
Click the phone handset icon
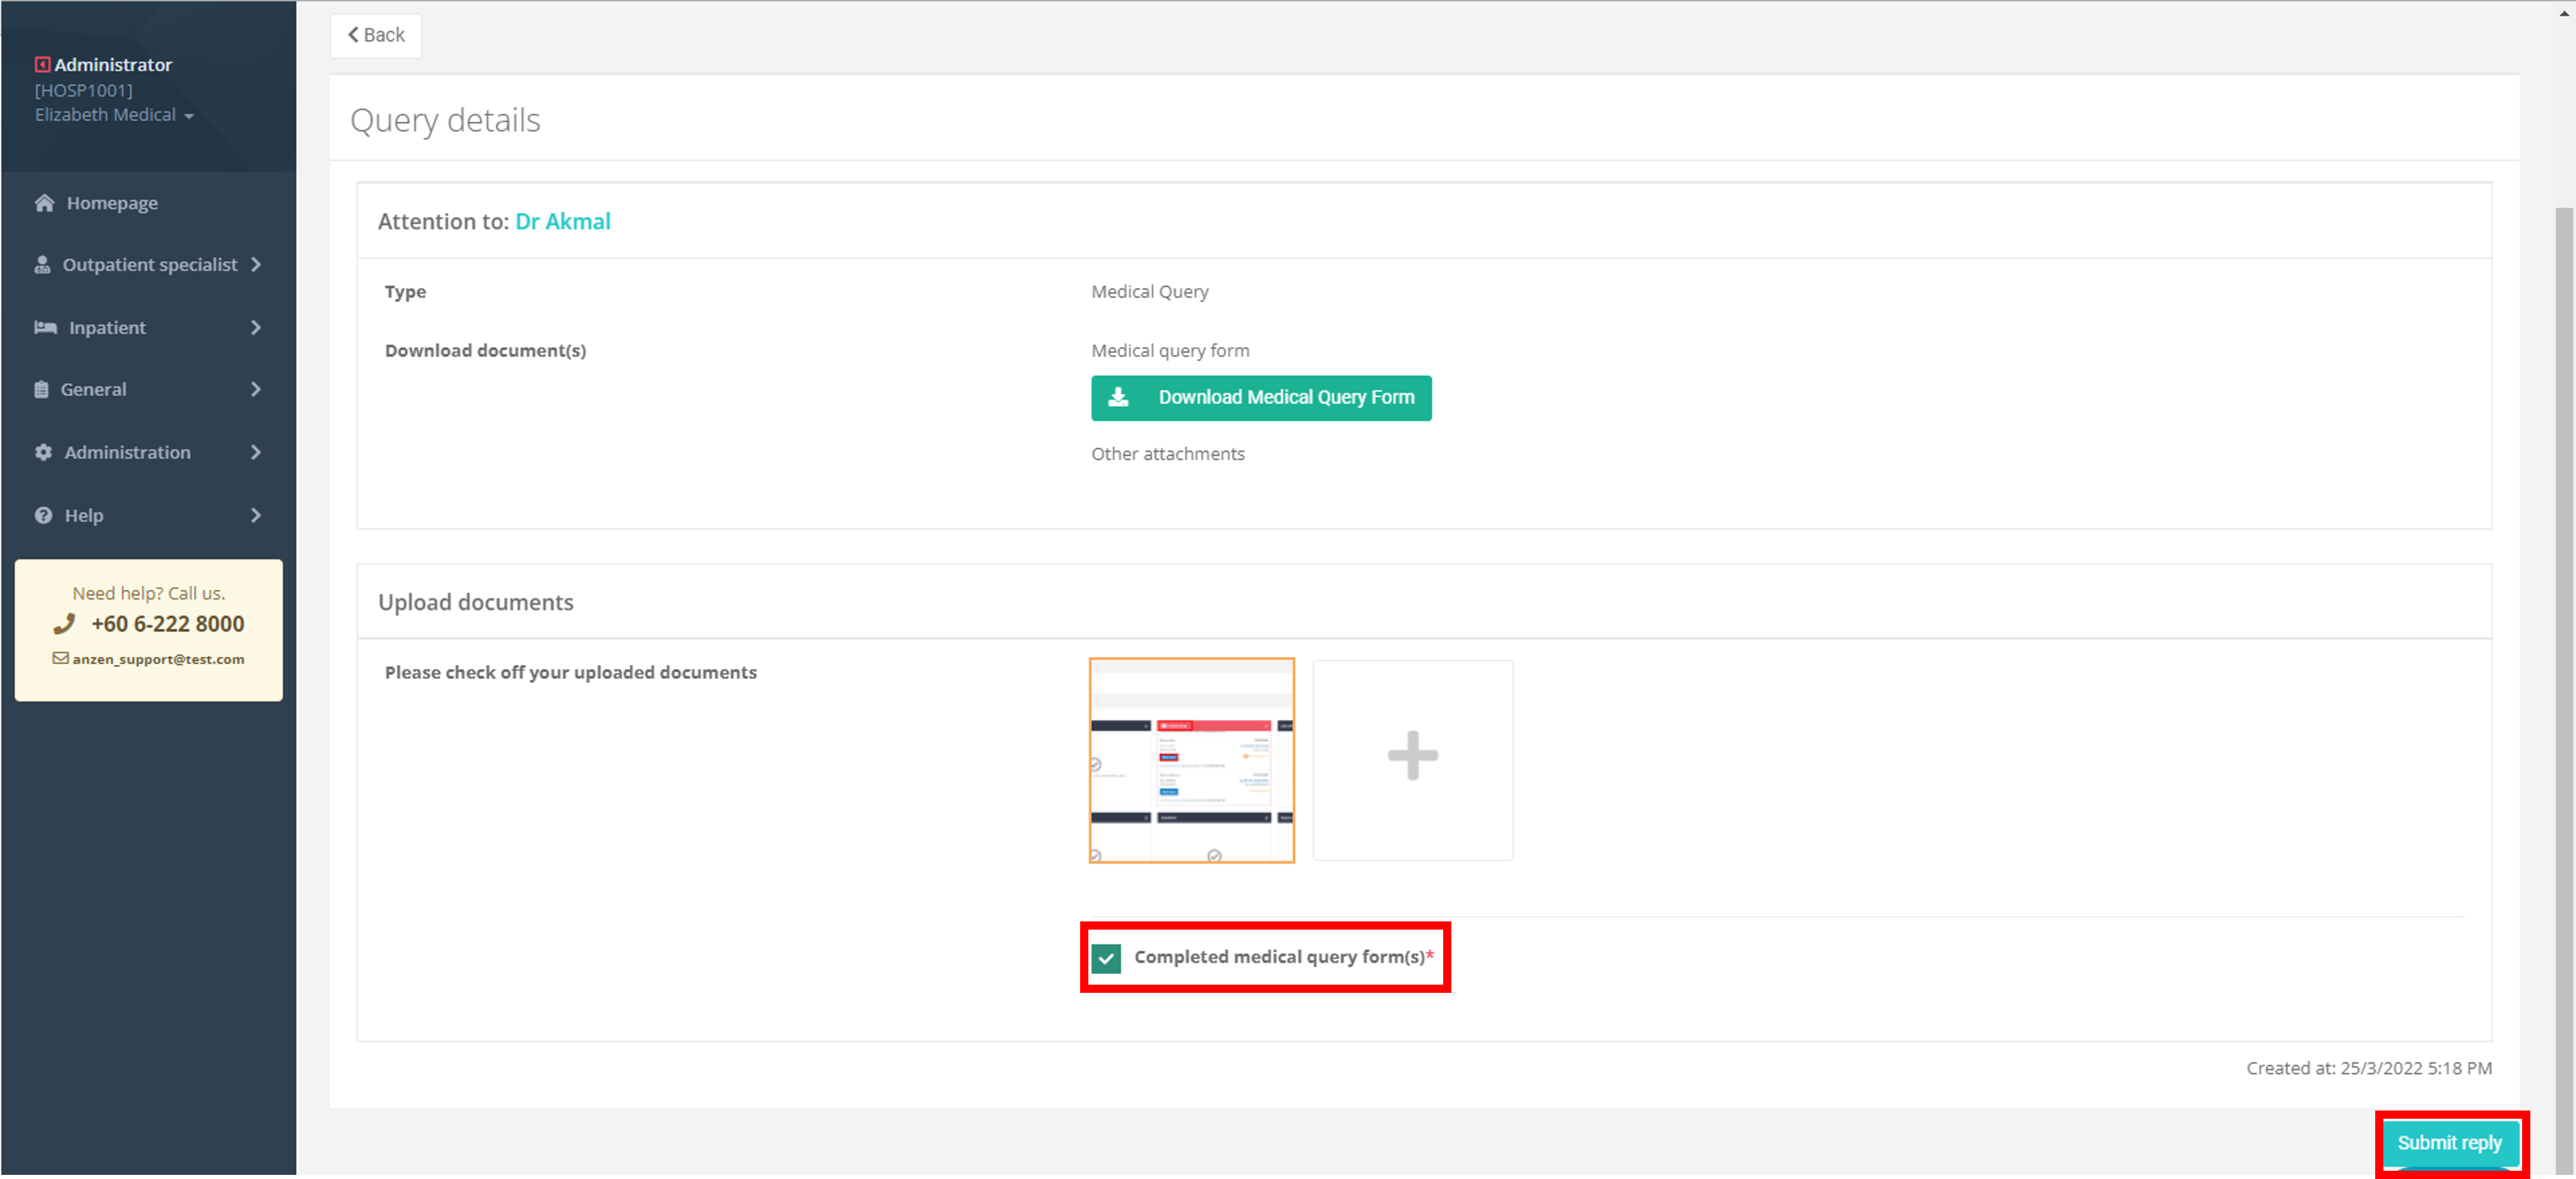pos(65,624)
